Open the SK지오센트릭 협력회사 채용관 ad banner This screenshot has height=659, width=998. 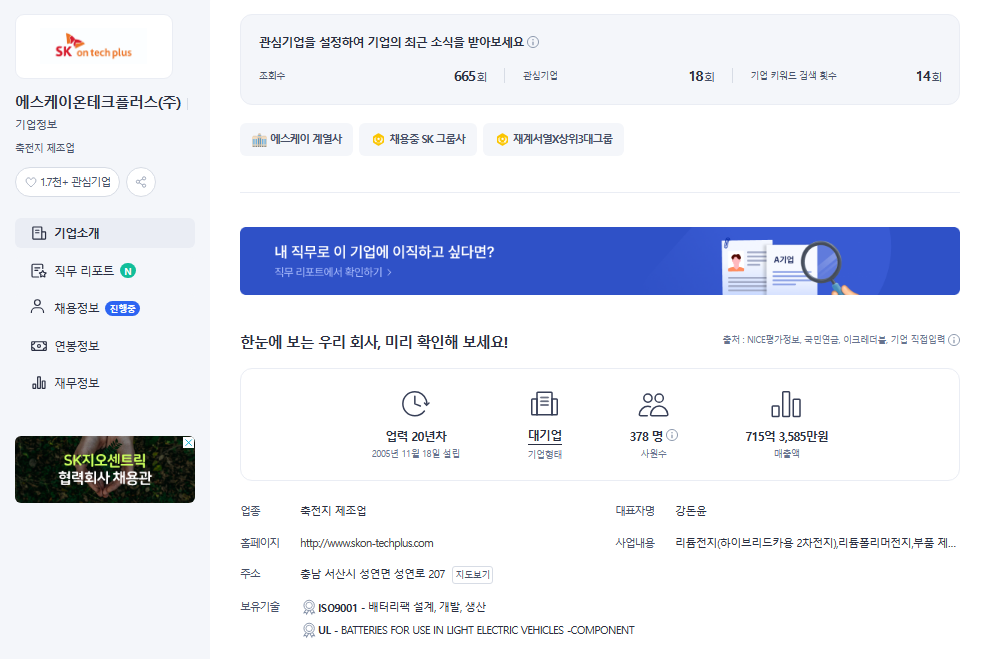click(x=105, y=469)
